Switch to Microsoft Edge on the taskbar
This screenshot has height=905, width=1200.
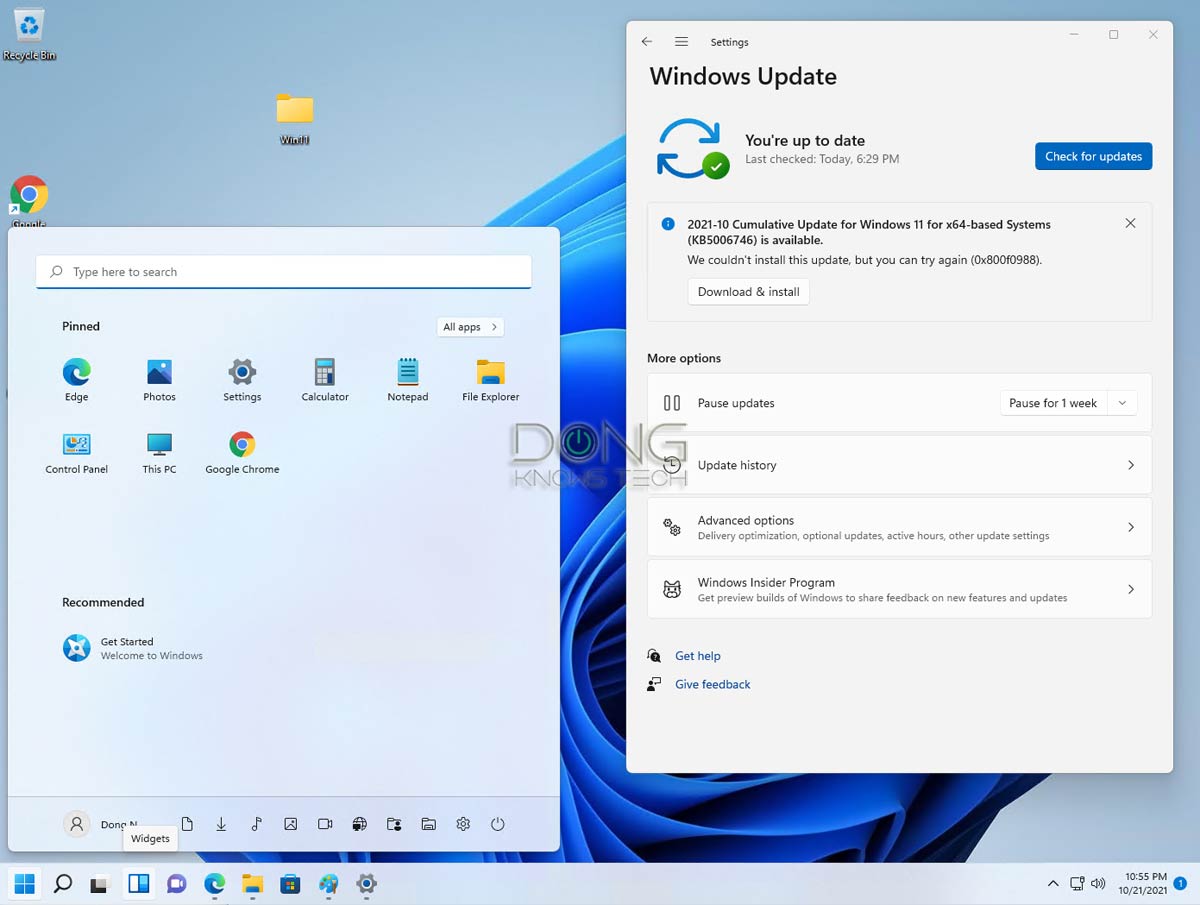click(214, 884)
